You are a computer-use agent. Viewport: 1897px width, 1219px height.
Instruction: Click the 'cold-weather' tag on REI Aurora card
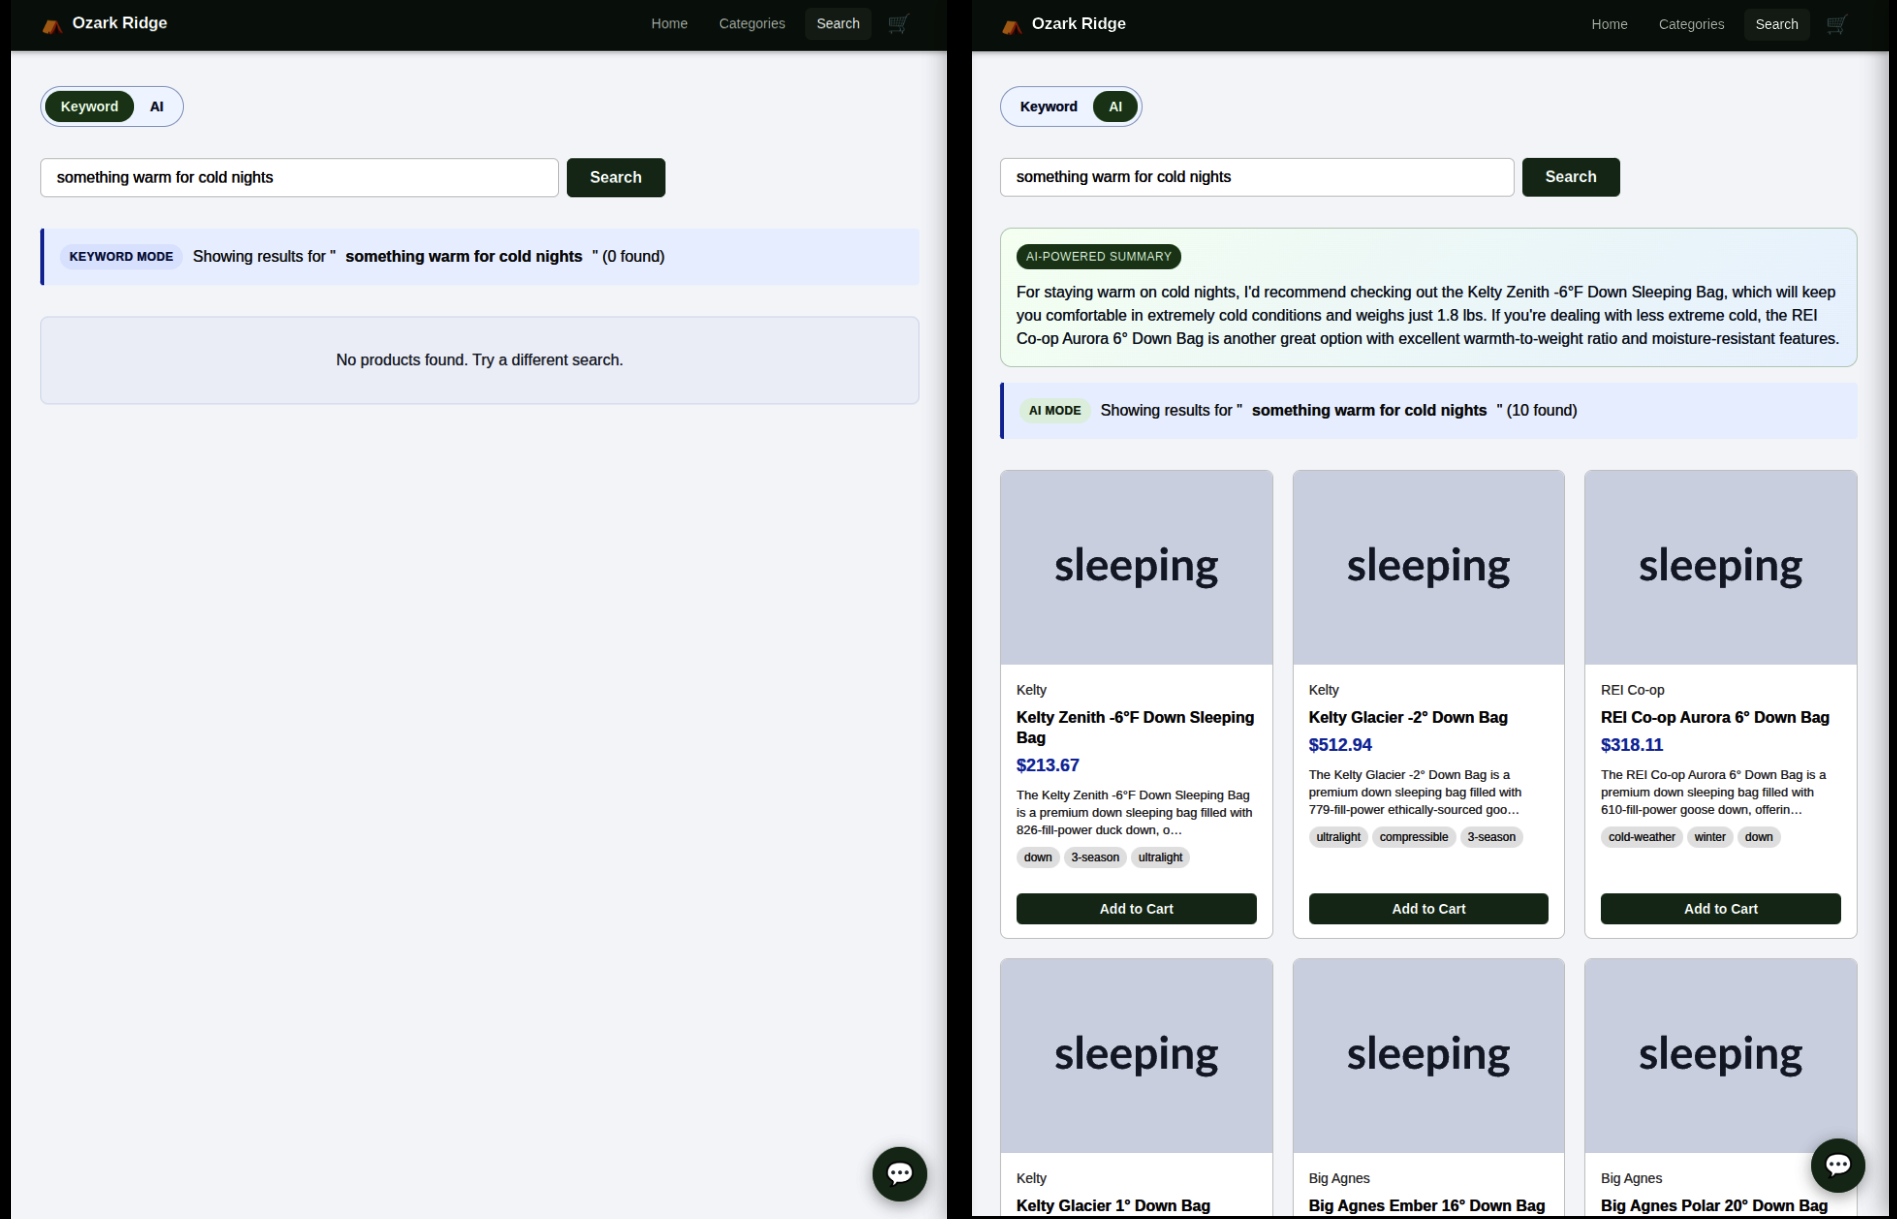[x=1641, y=837]
